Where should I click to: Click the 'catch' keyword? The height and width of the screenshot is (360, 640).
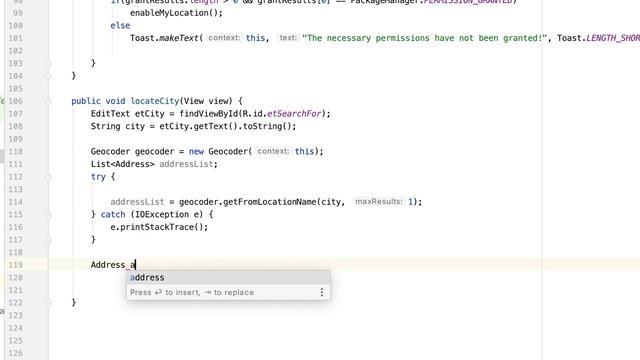[x=113, y=214]
